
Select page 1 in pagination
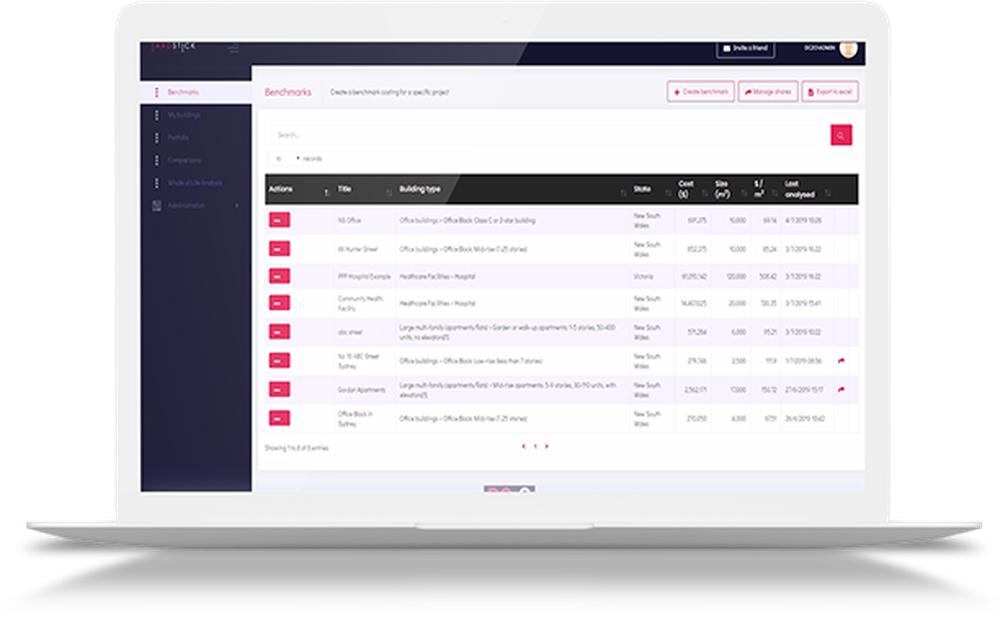click(x=535, y=447)
